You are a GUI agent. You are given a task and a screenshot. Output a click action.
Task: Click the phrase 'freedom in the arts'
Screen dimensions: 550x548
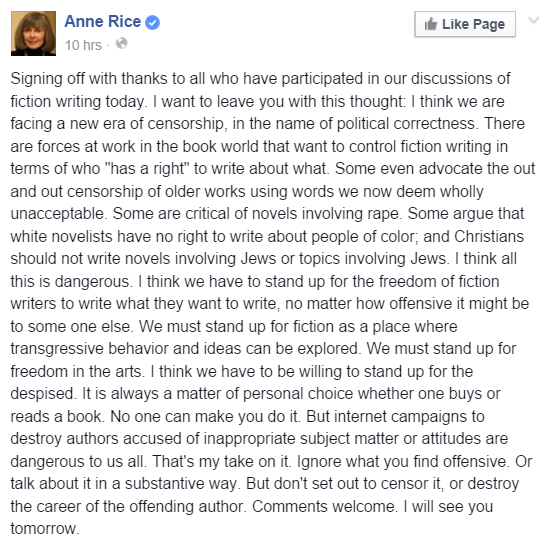coord(76,372)
